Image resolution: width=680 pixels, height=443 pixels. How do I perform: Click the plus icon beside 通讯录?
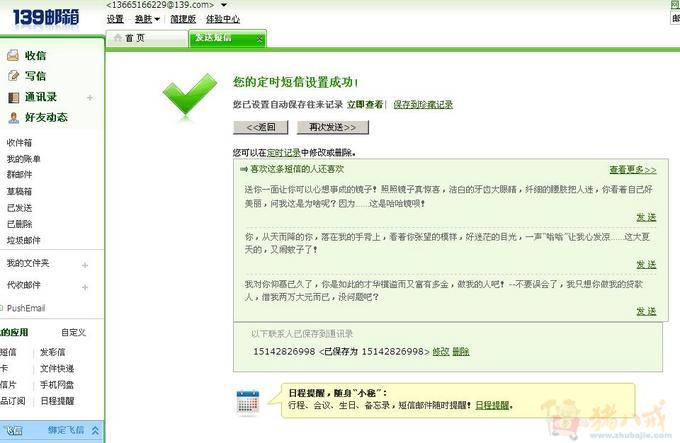pyautogui.click(x=90, y=98)
